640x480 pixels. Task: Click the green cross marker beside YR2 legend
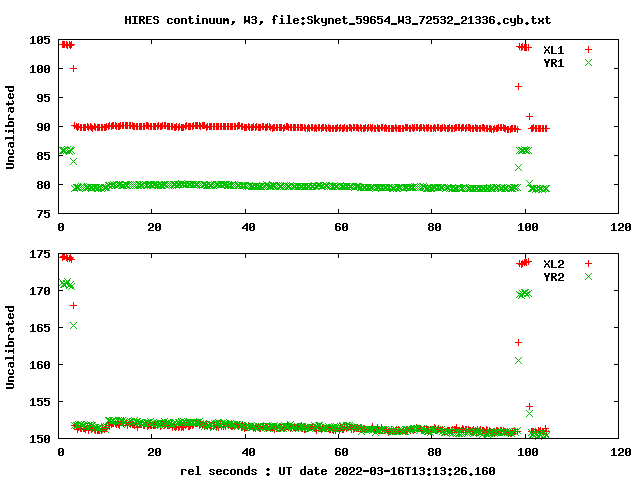click(x=588, y=277)
